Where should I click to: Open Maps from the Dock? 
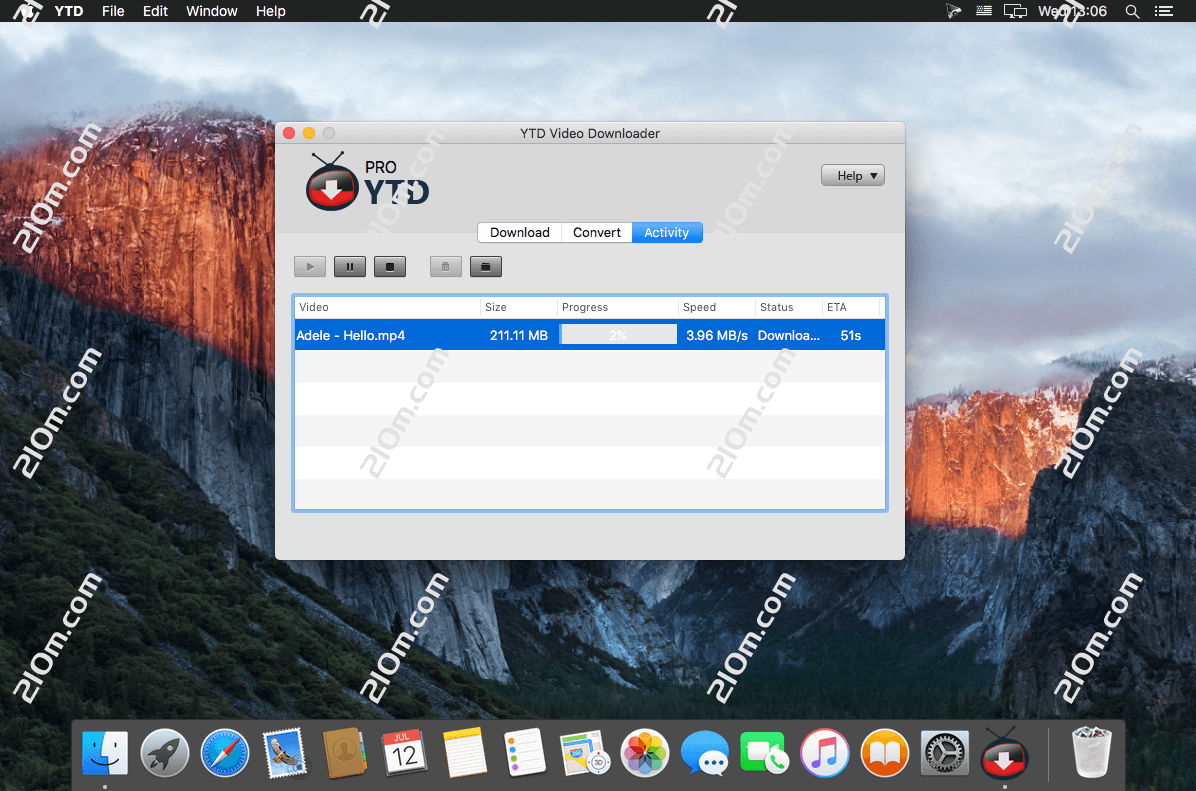pos(584,753)
